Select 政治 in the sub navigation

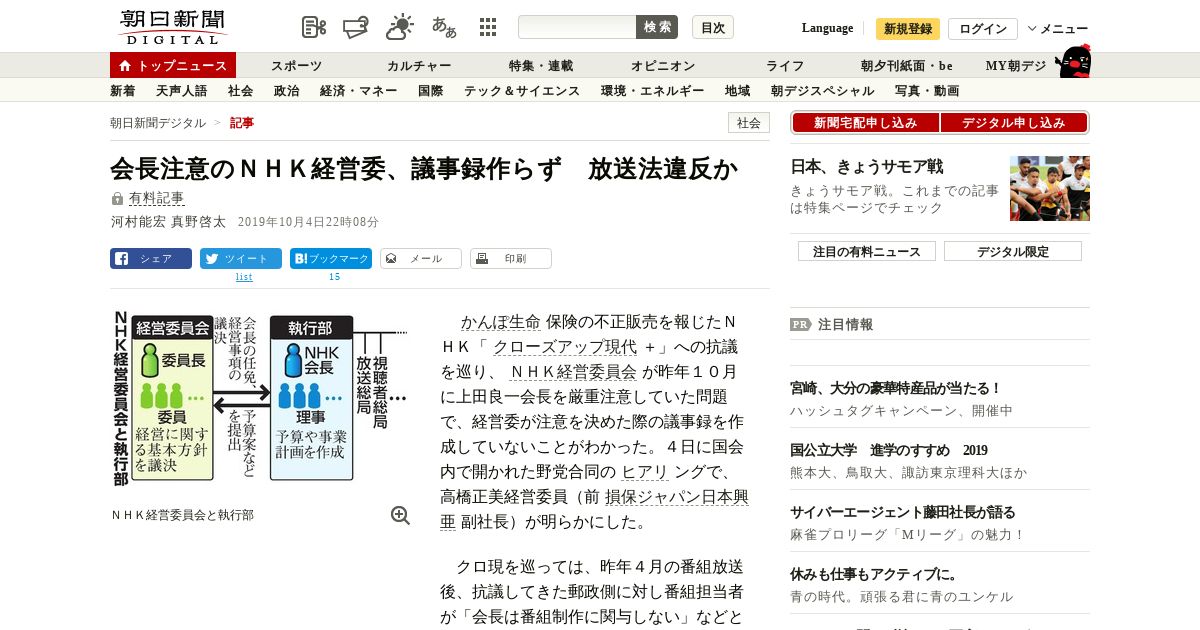[286, 91]
